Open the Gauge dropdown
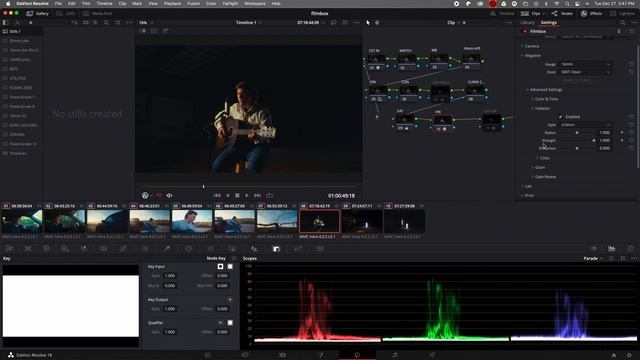Screen dimensions: 640x360 [x=585, y=64]
